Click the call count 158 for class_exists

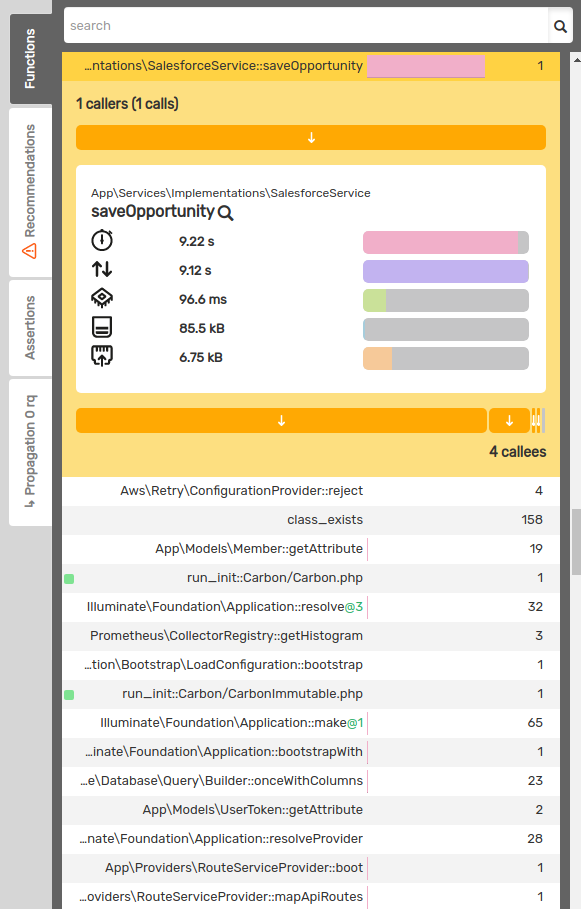[532, 520]
